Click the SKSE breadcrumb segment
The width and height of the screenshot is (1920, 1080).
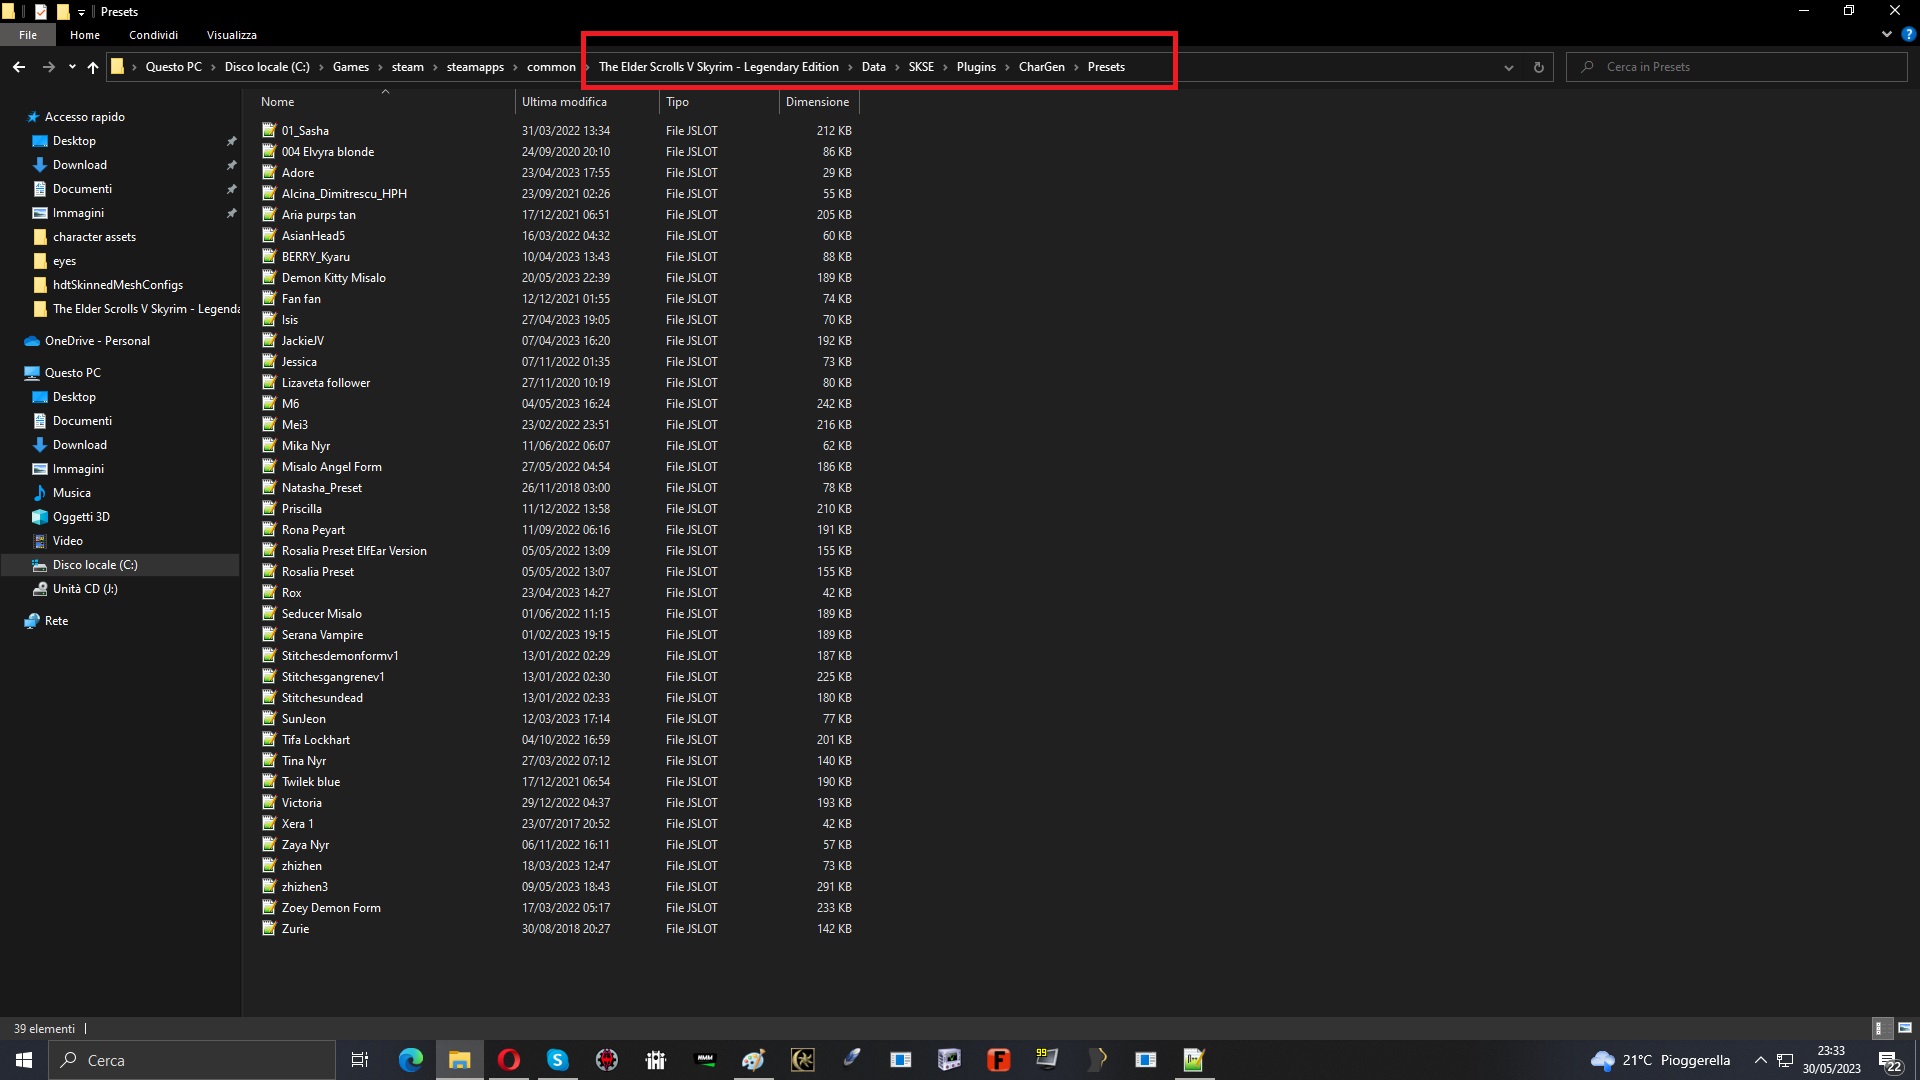921,67
